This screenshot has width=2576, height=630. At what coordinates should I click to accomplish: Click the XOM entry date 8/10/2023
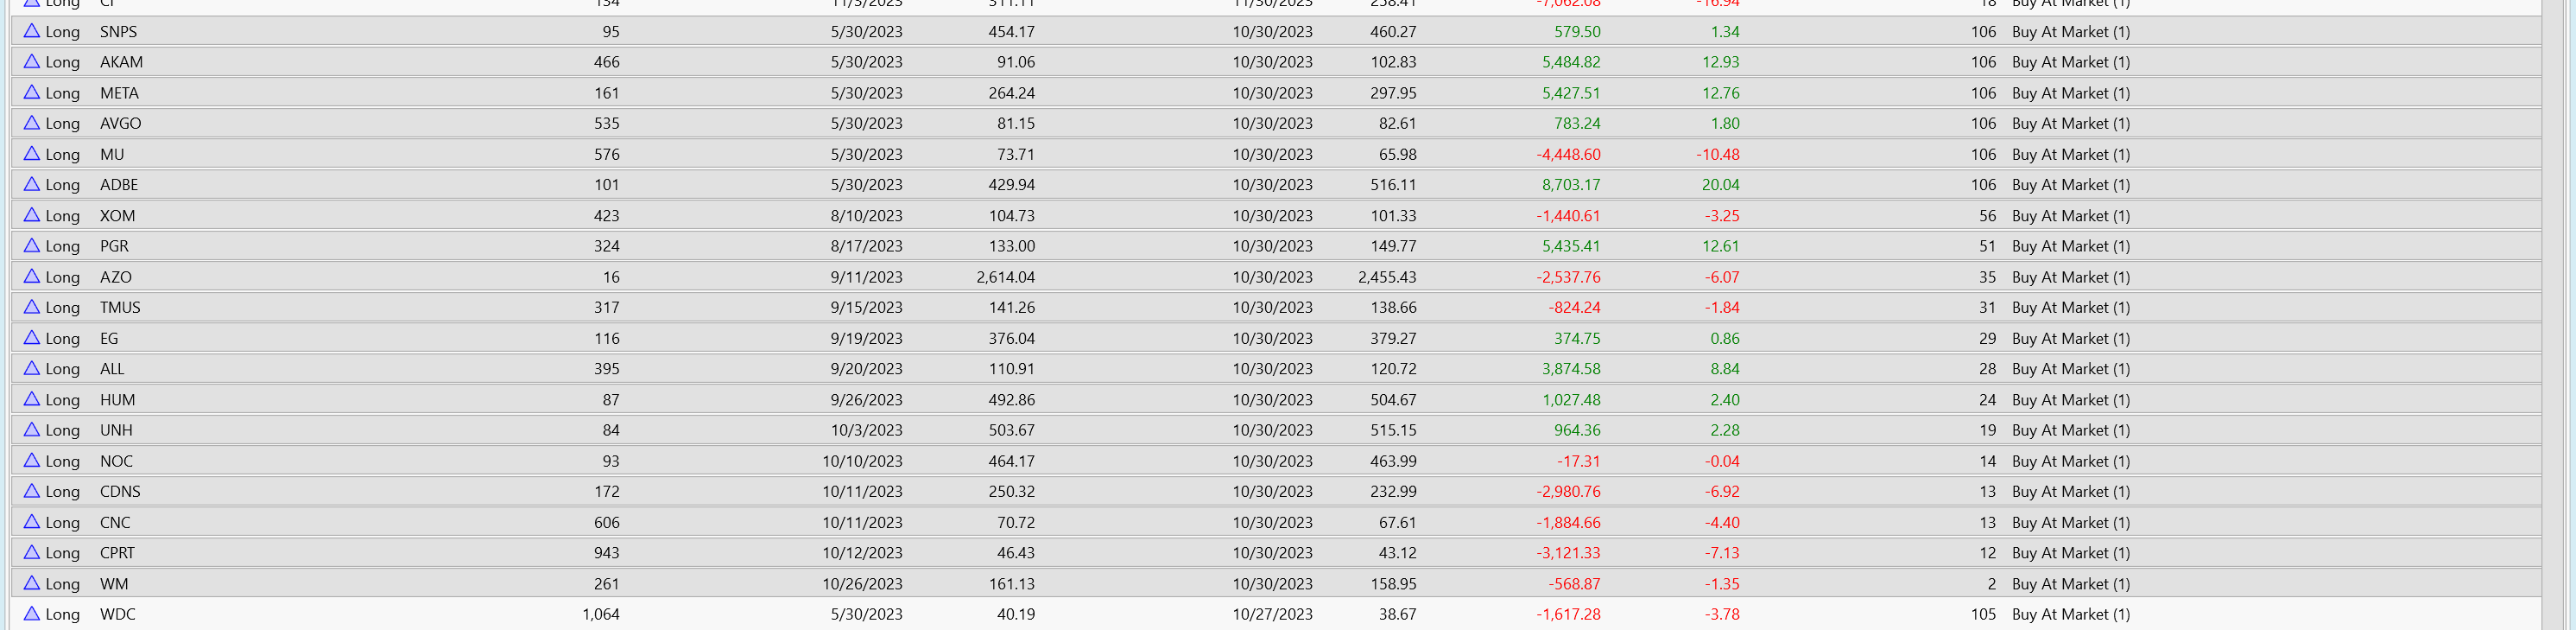coord(866,216)
